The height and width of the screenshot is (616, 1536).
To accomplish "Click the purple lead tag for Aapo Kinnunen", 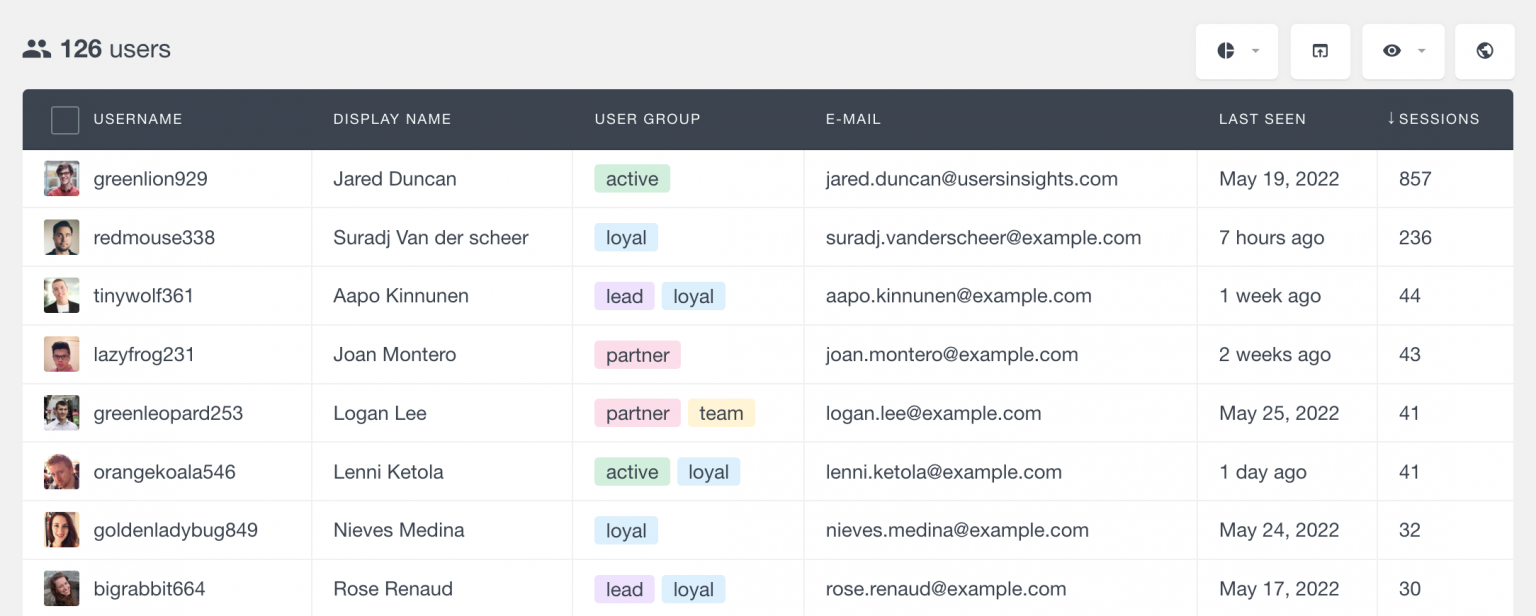I will point(624,296).
